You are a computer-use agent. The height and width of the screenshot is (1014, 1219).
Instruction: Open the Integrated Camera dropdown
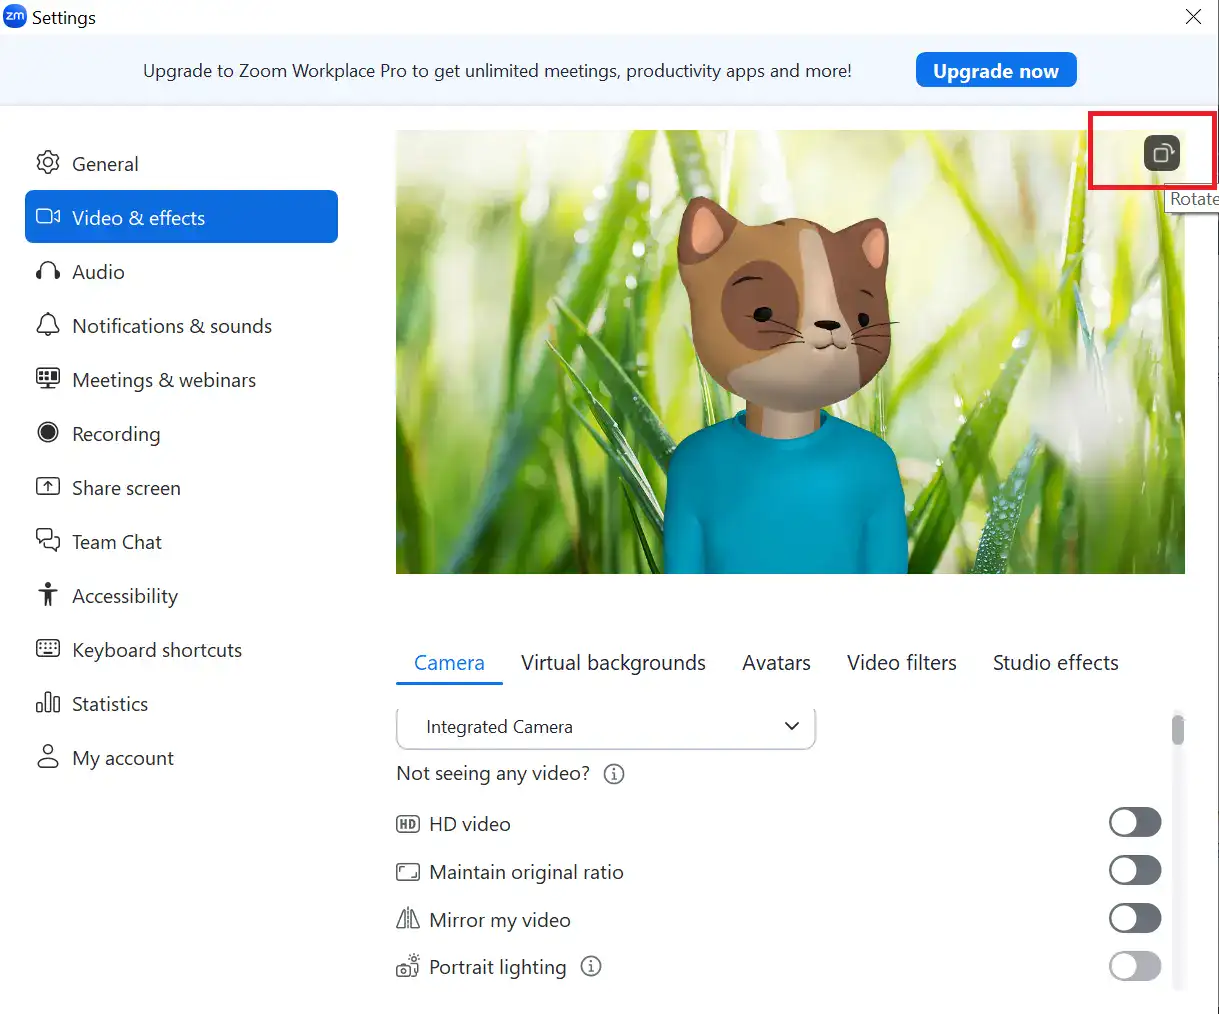tap(606, 727)
